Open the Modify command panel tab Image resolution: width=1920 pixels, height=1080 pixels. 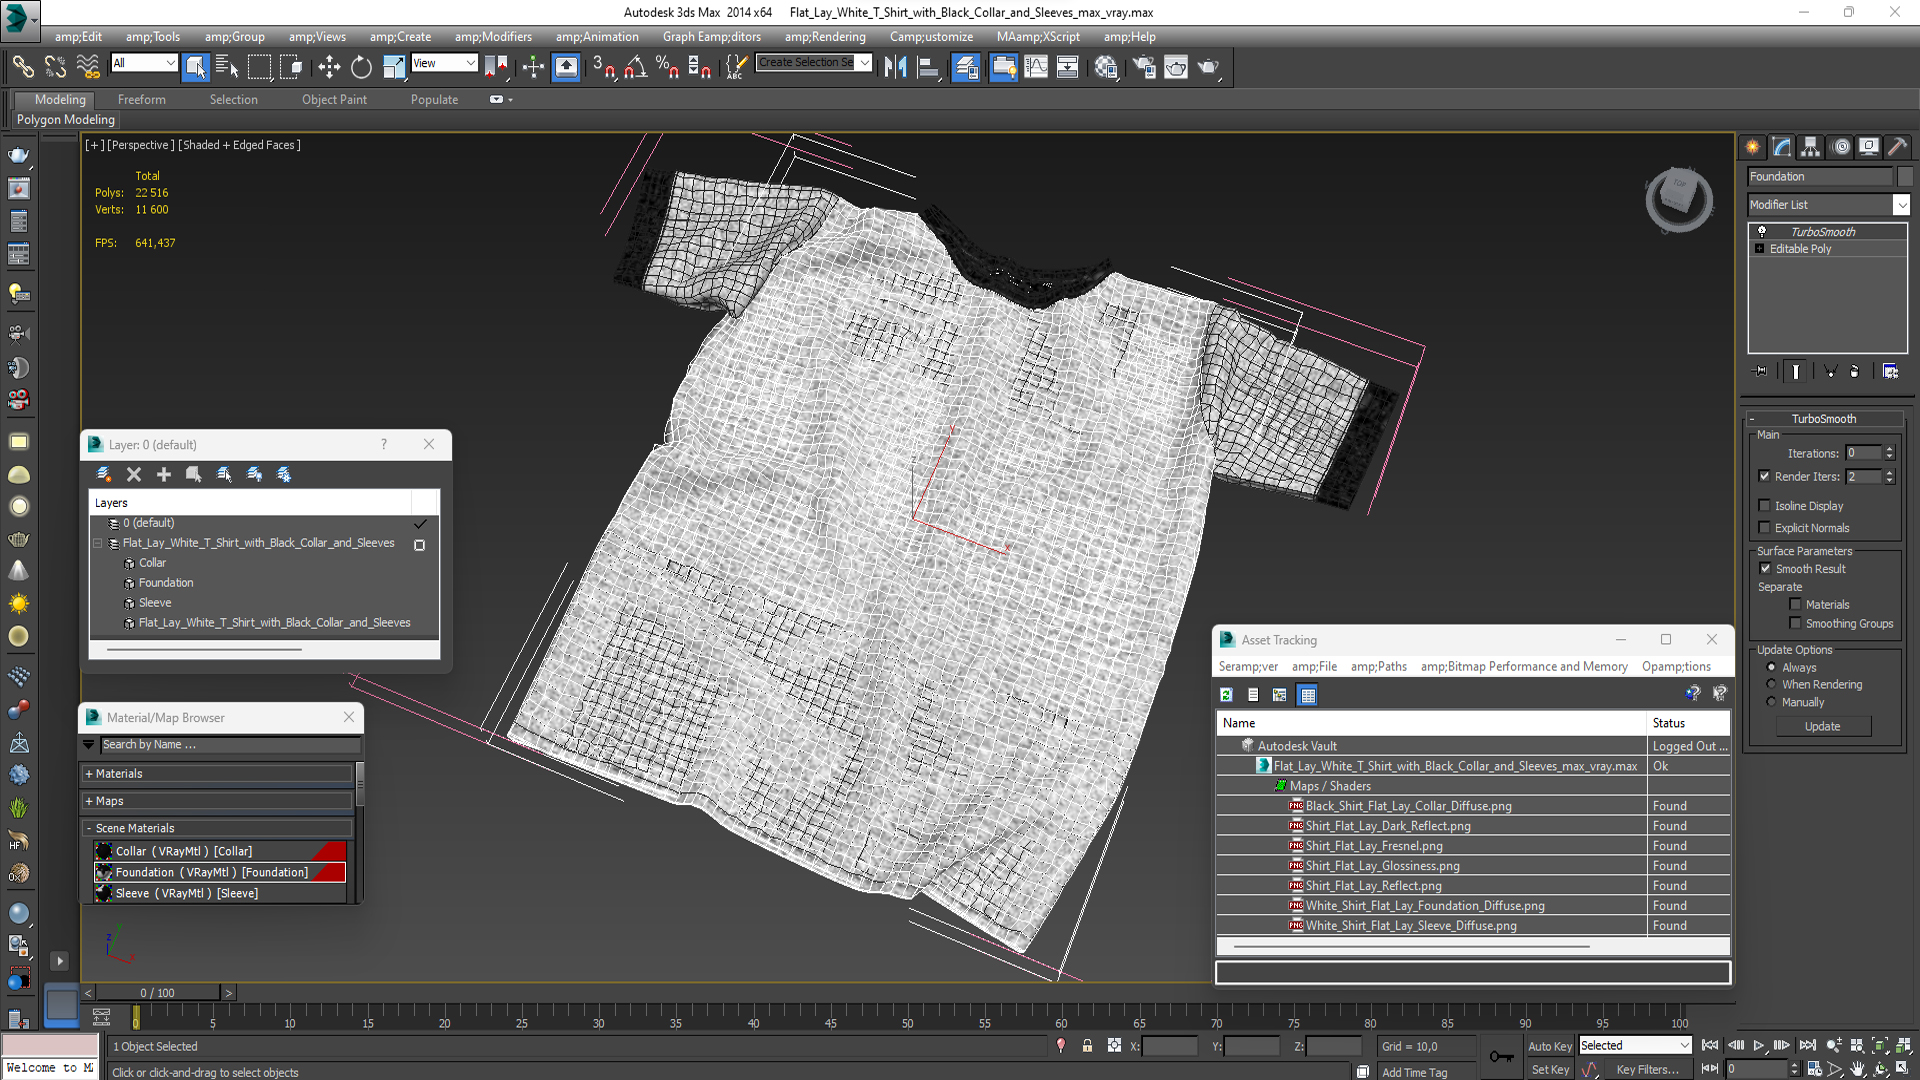1782,147
